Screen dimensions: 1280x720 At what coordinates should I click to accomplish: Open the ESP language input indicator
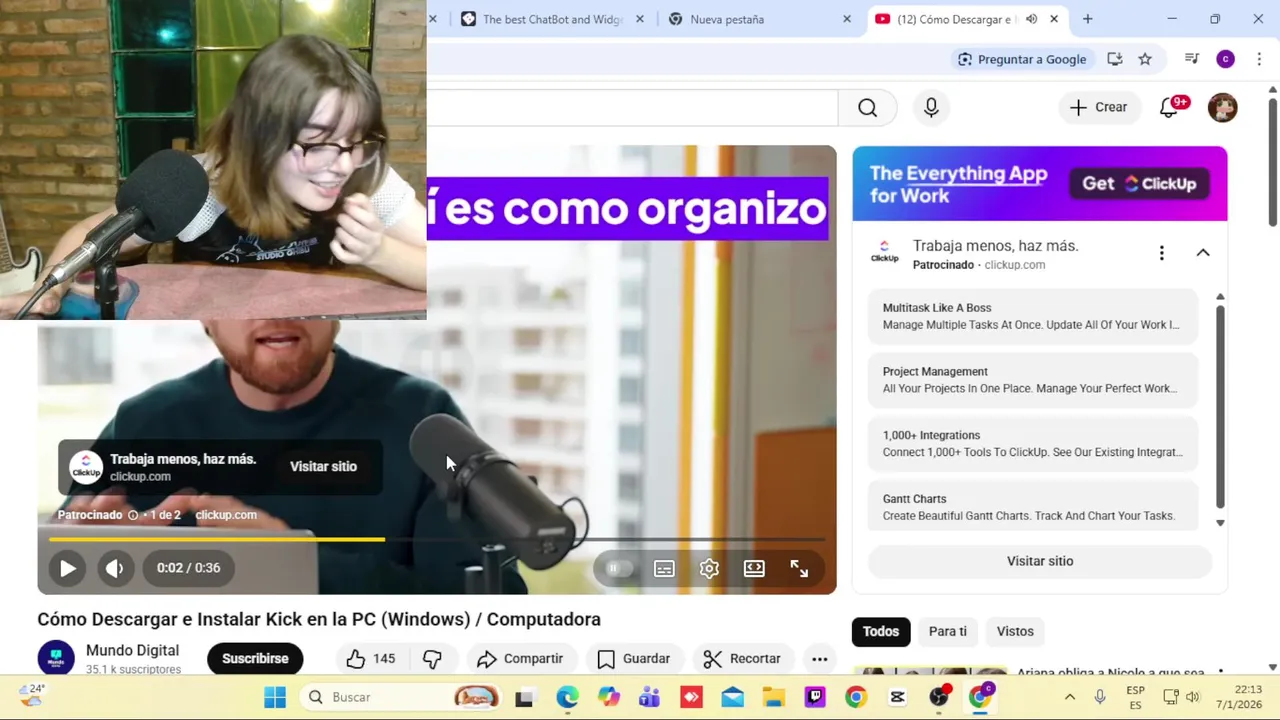[x=1136, y=697]
